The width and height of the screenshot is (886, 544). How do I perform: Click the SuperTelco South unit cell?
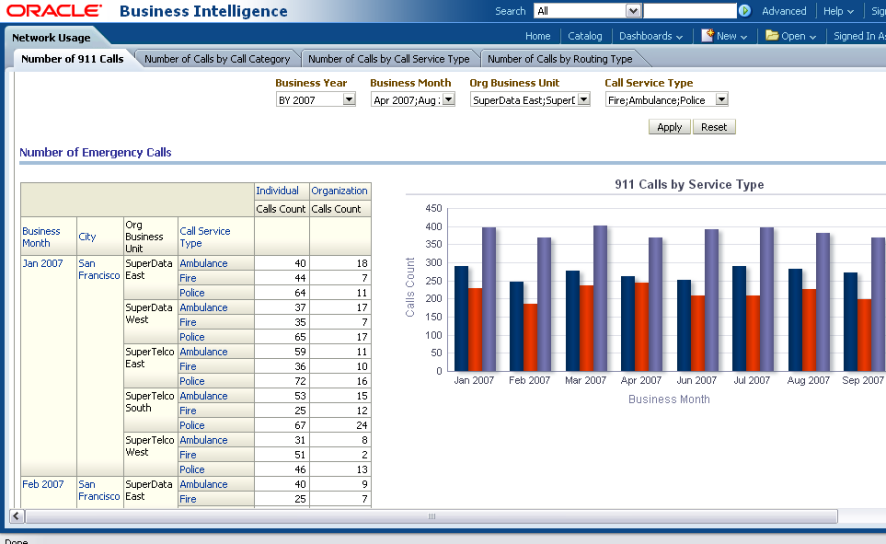(x=150, y=411)
